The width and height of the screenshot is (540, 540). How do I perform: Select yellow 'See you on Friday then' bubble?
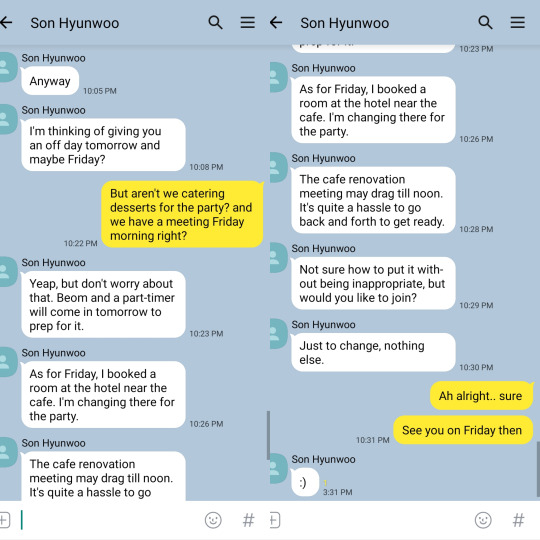463,430
